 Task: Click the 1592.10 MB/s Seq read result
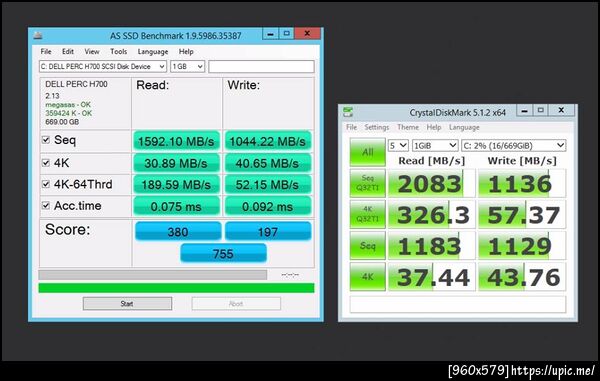[176, 141]
